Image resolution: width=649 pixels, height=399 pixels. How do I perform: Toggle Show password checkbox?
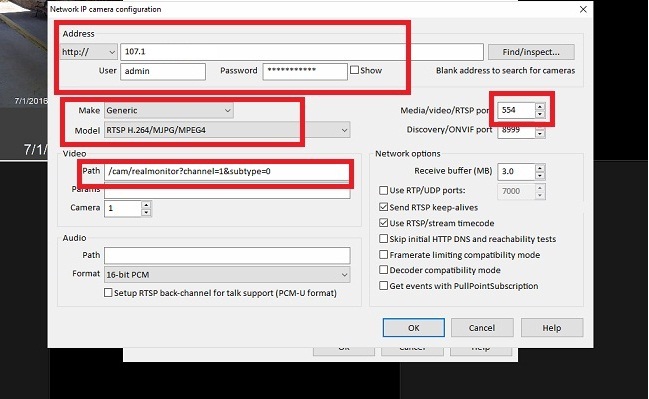354,70
